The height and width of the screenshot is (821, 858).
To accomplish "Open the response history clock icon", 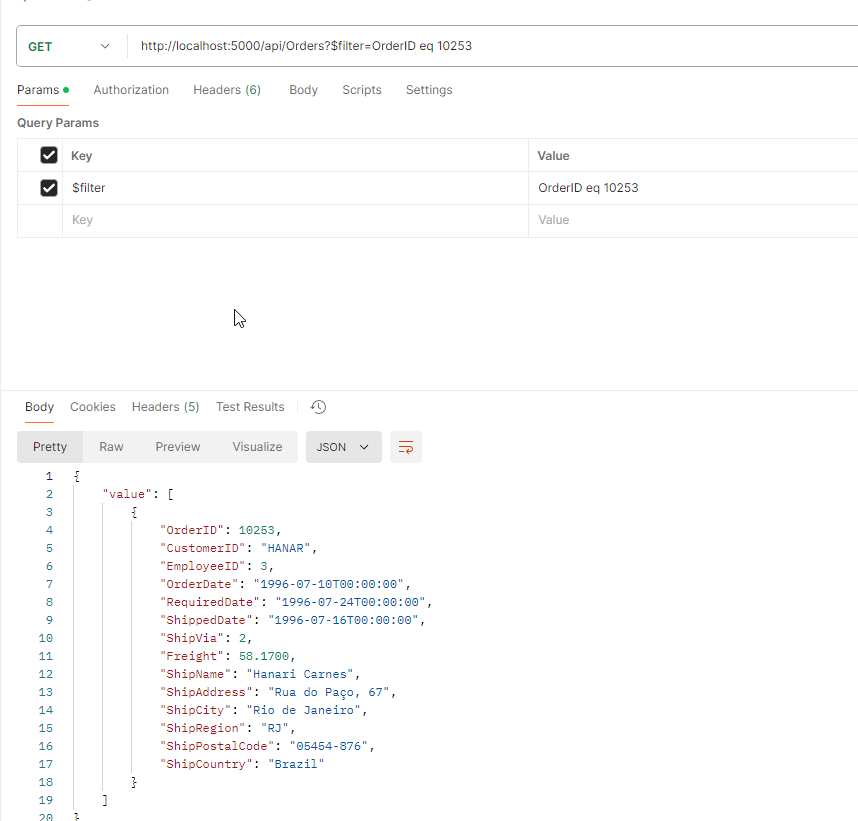I will [x=319, y=407].
